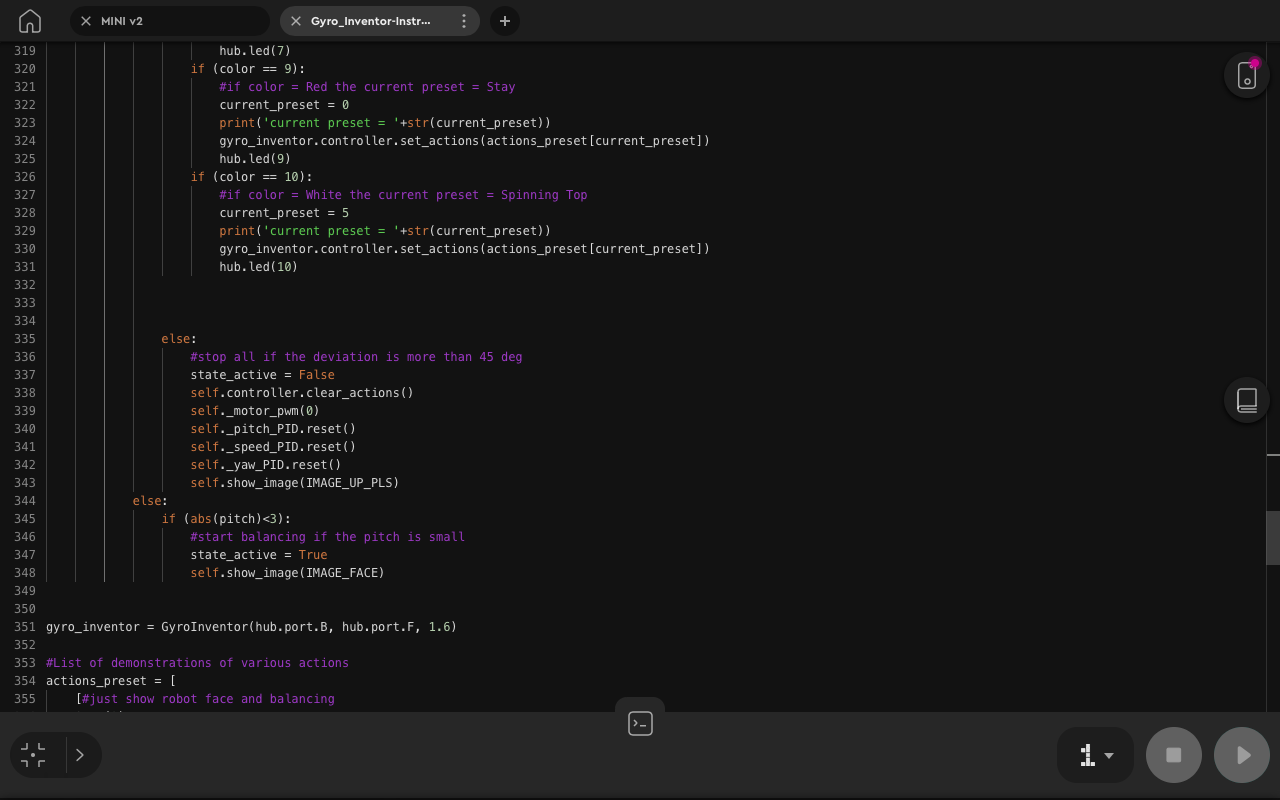Image resolution: width=1280 pixels, height=800 pixels.
Task: Close the Gyro_Inventor-Instr project
Action: (x=295, y=21)
